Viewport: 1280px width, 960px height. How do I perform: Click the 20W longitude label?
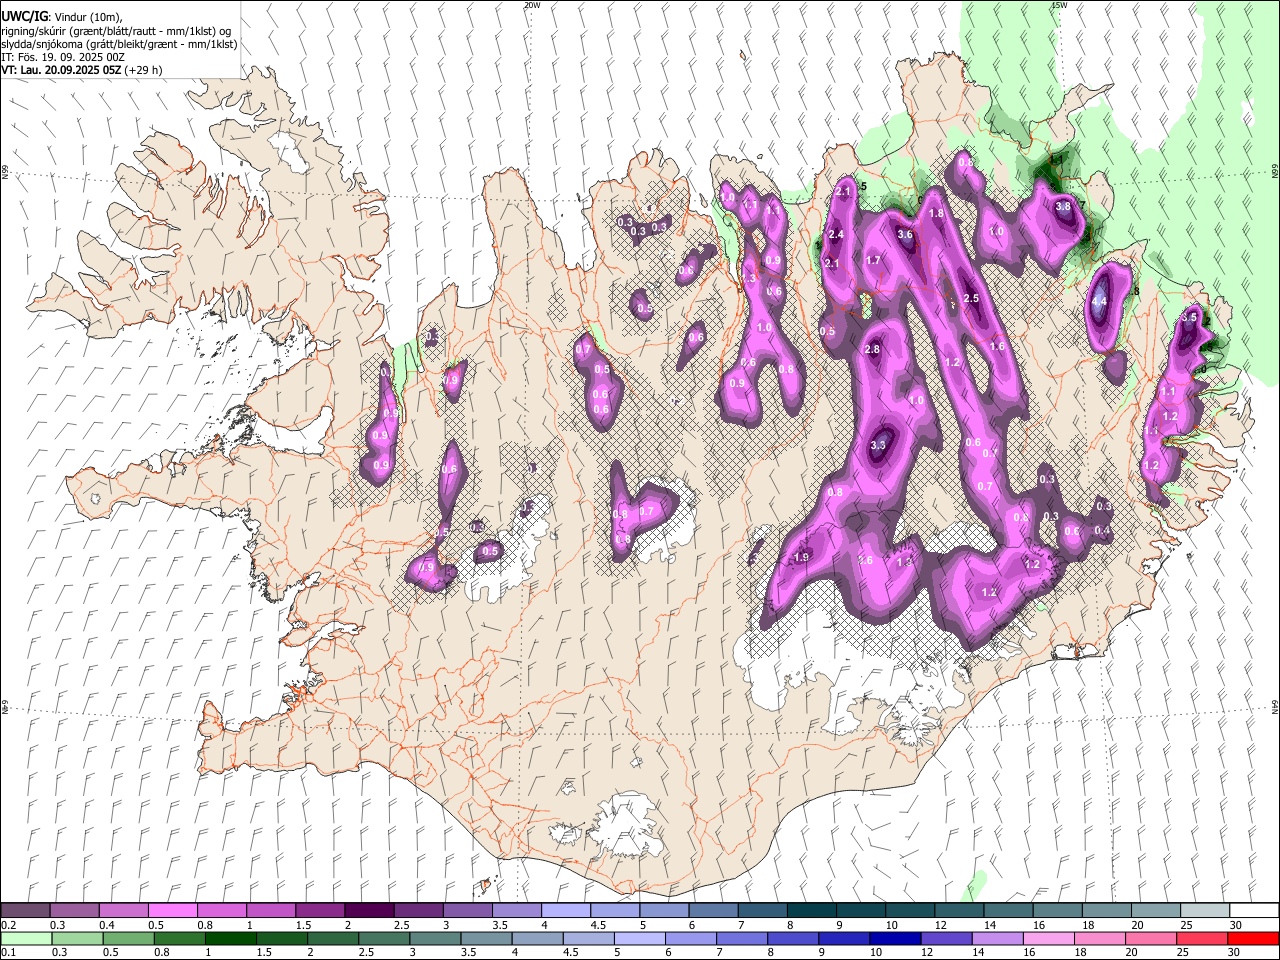click(x=532, y=5)
